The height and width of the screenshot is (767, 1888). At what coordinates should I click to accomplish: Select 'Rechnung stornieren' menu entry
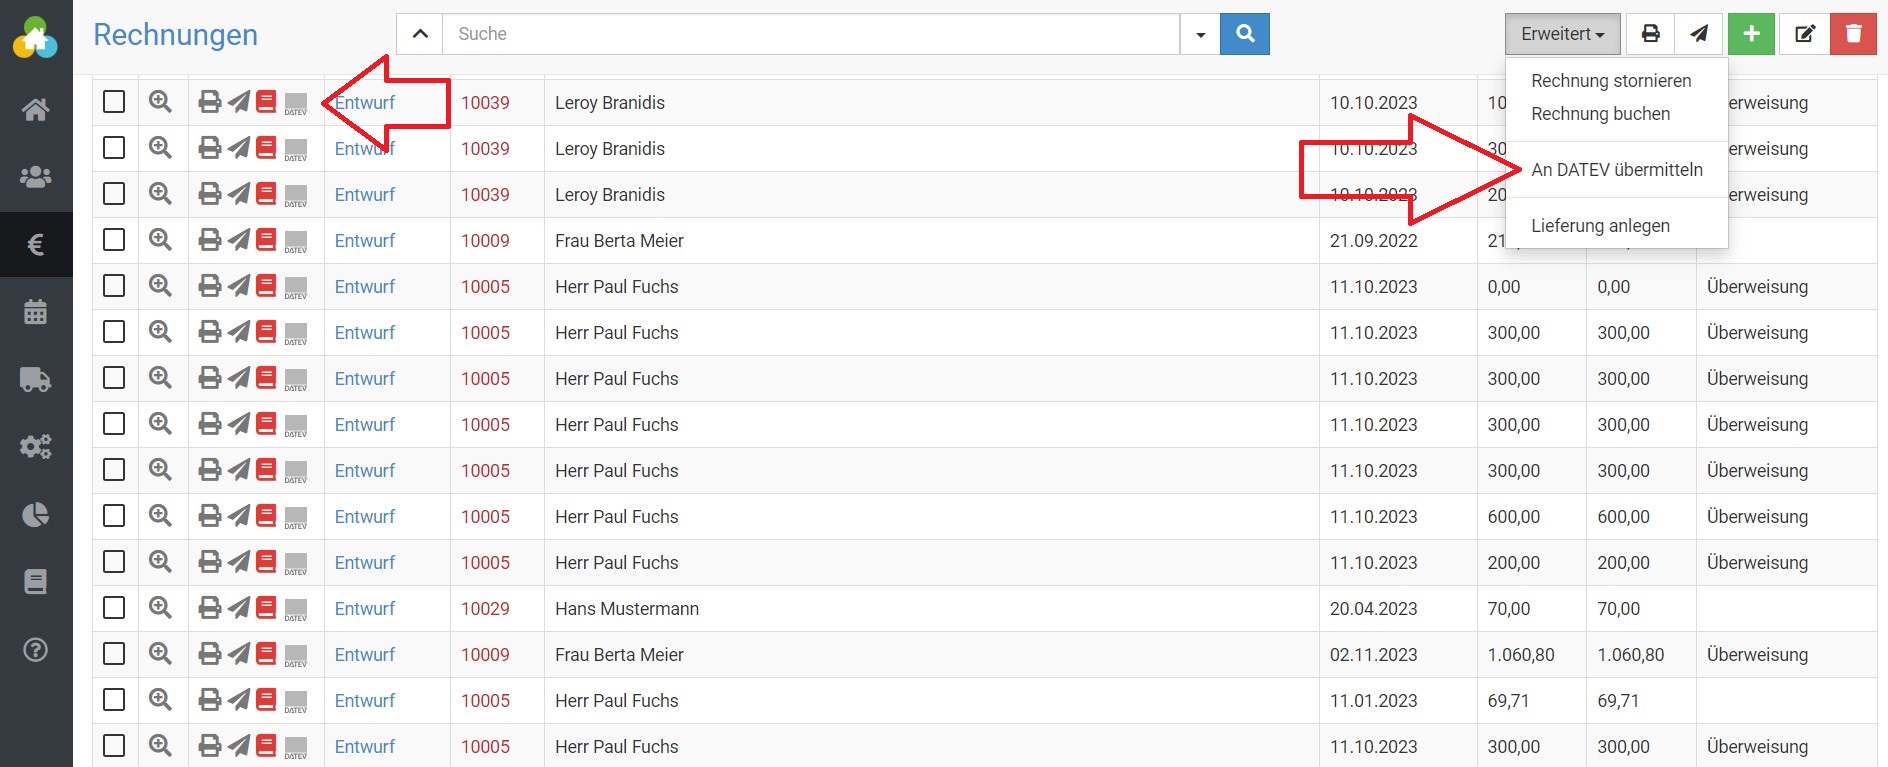point(1611,81)
